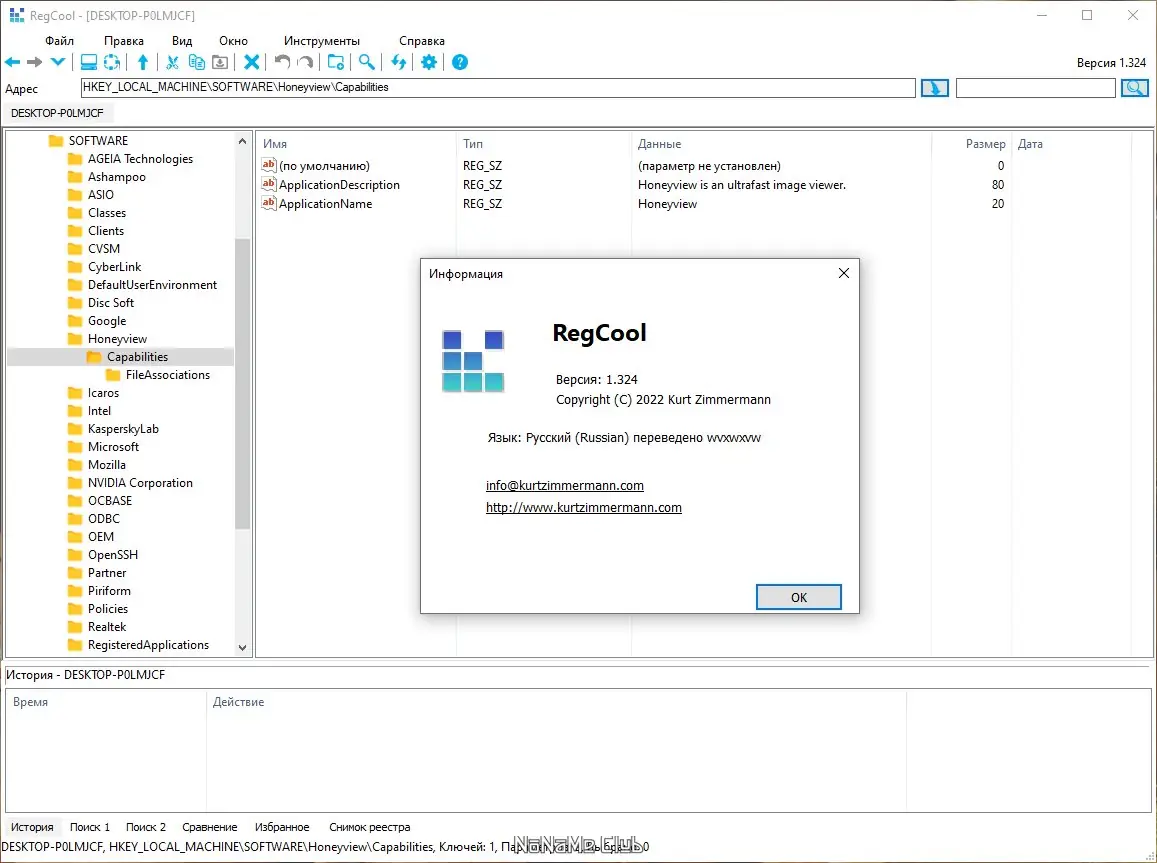
Task: Close the Информация dialog with X
Action: [843, 273]
